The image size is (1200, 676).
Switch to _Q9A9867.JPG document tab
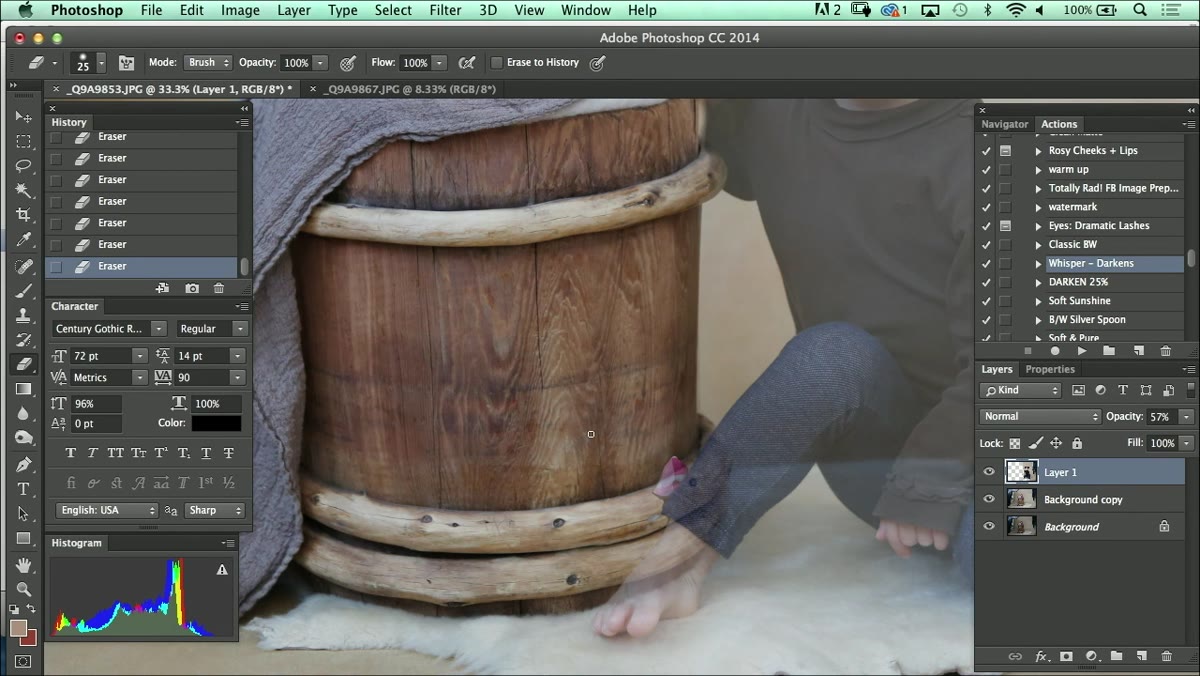[x=409, y=89]
